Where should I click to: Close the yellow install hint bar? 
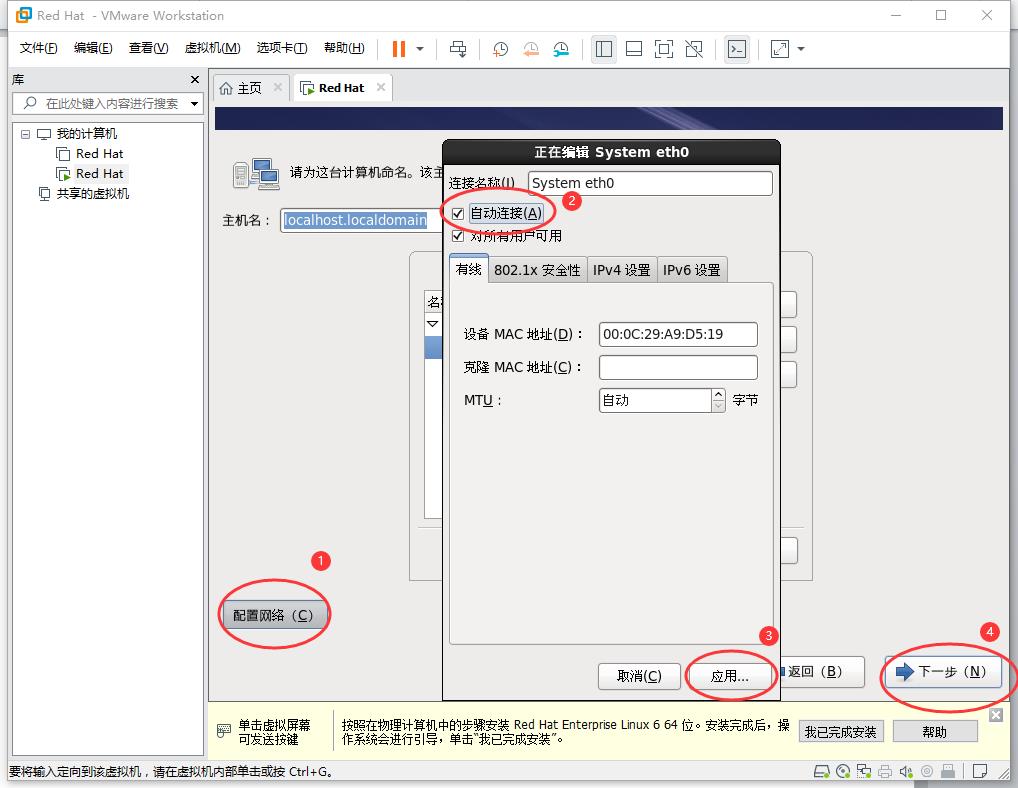996,715
